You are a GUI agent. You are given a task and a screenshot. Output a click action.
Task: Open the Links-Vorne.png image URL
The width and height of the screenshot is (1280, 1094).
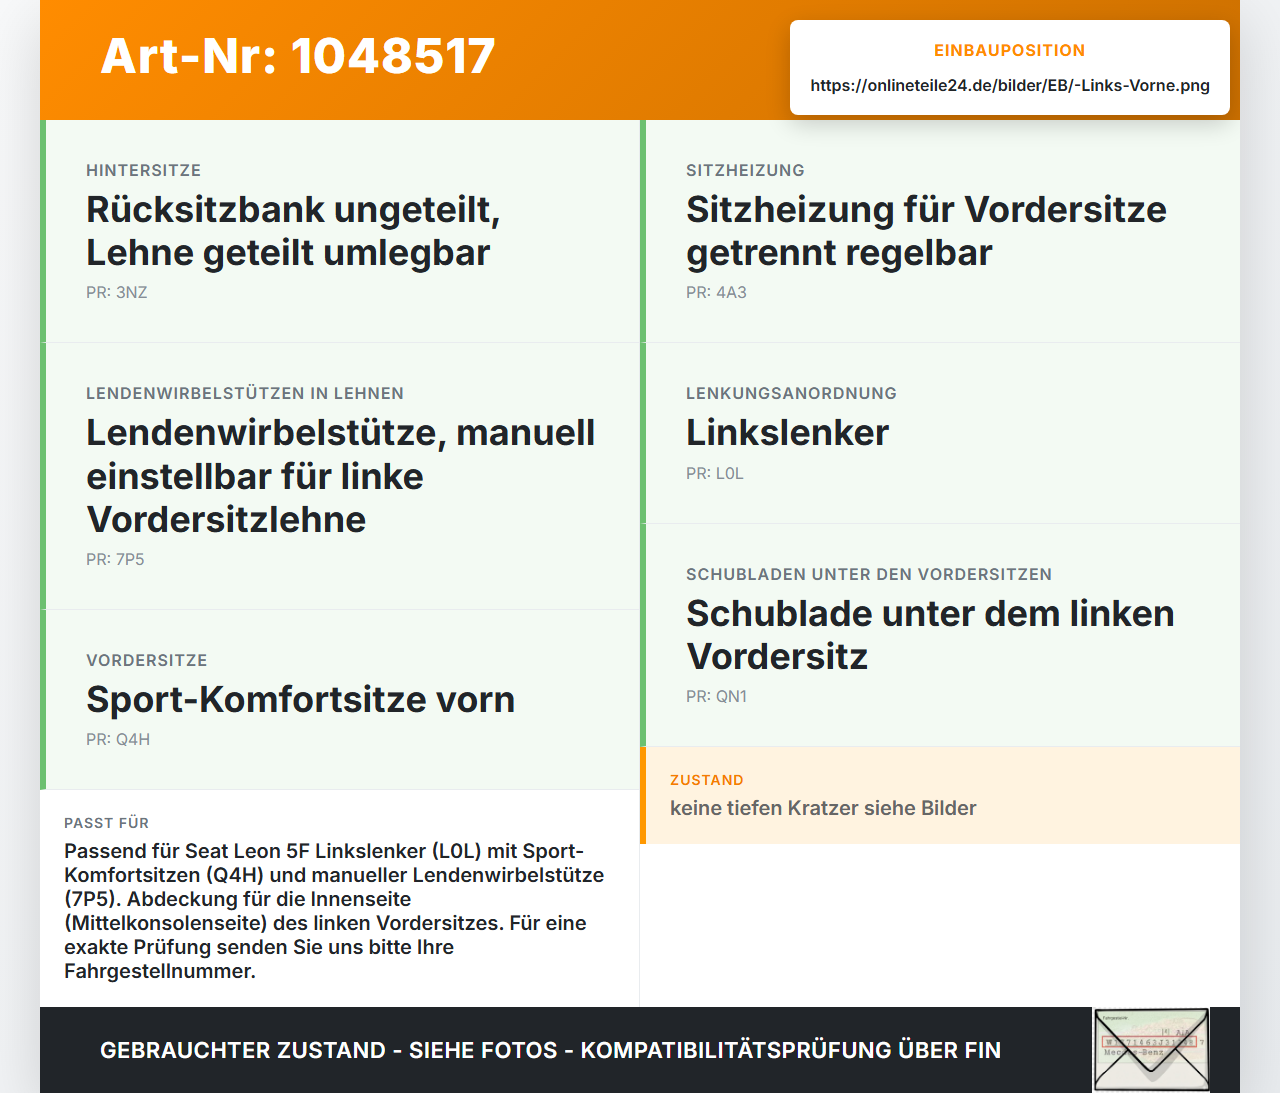coord(1010,85)
